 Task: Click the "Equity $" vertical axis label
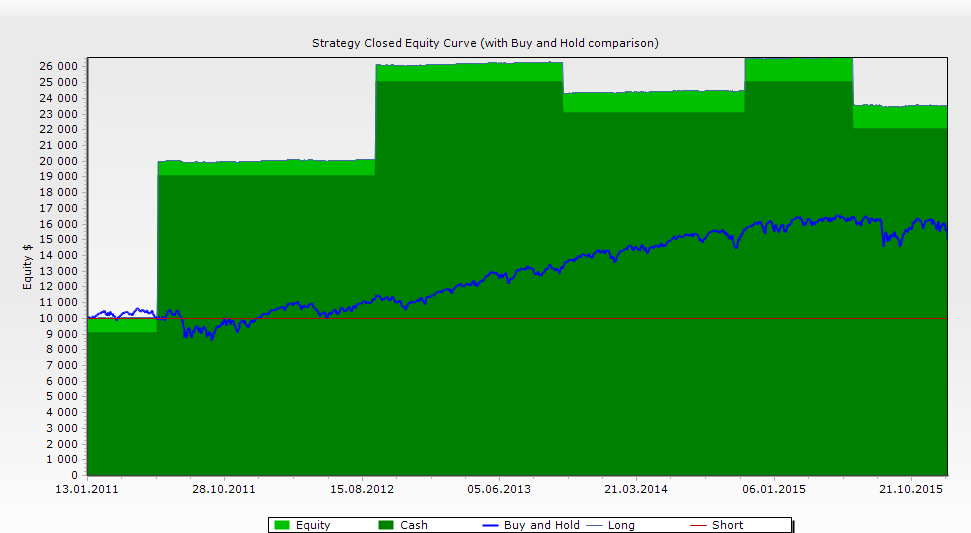[x=29, y=267]
